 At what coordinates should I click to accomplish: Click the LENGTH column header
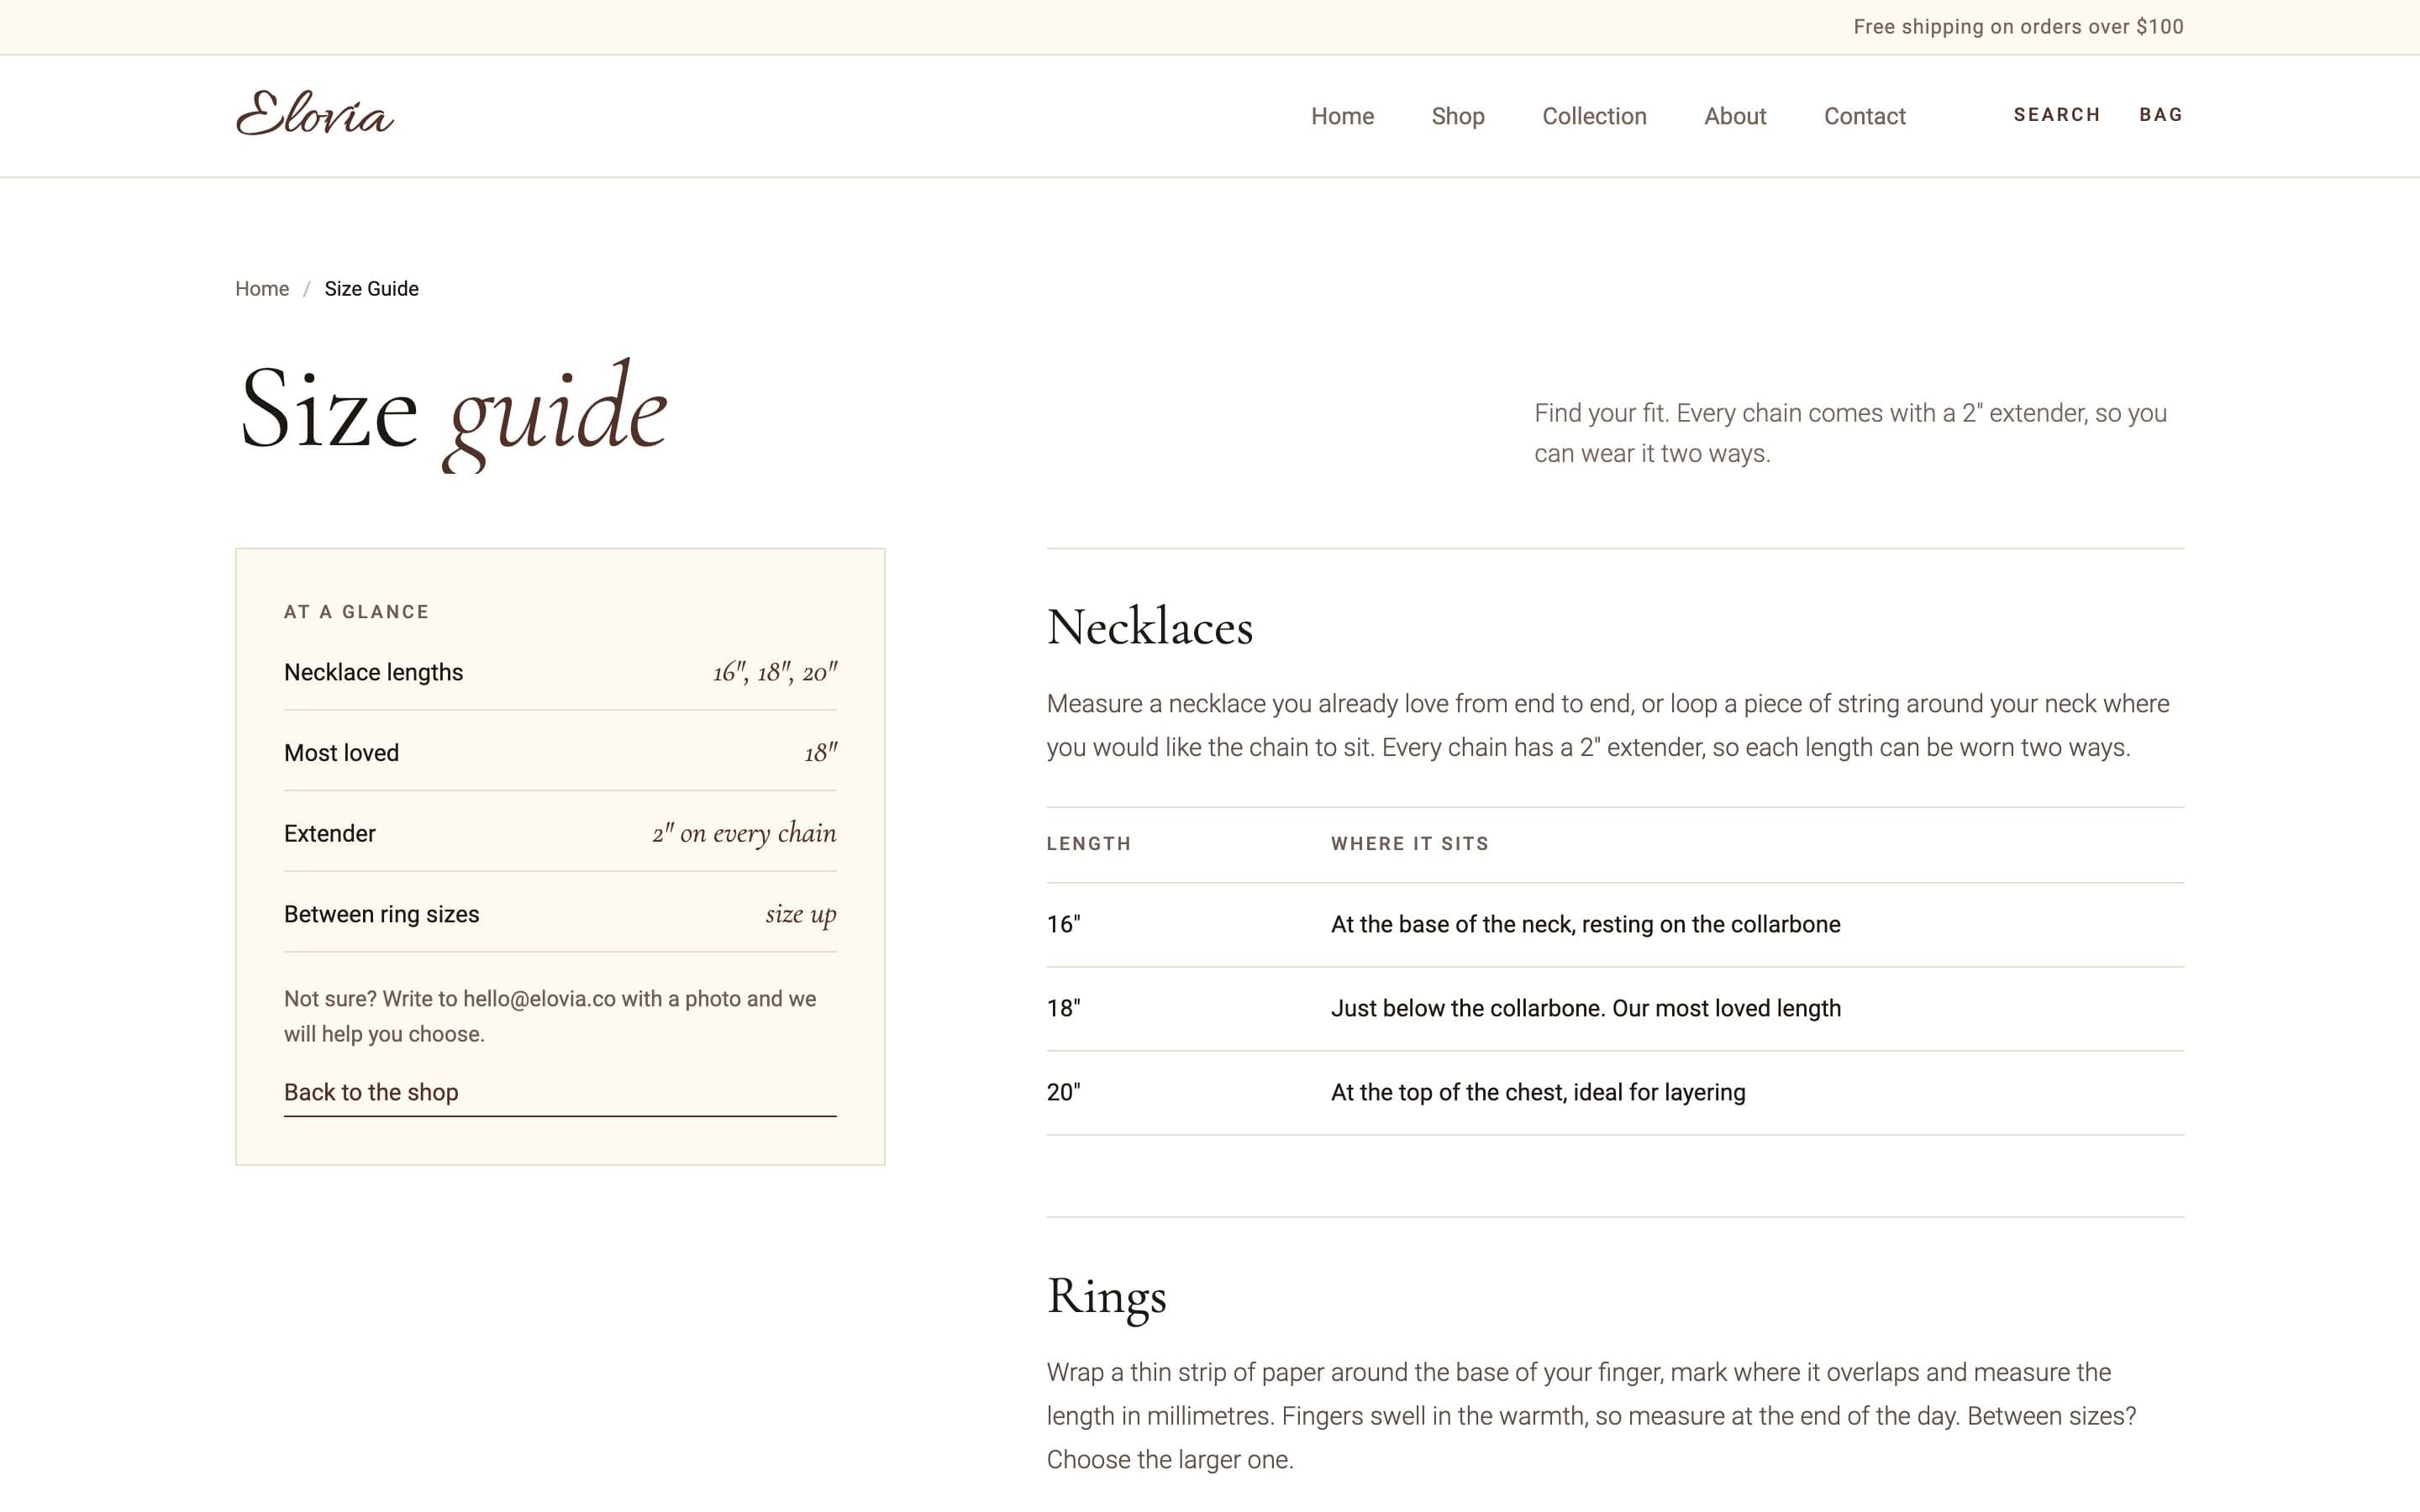click(1089, 844)
